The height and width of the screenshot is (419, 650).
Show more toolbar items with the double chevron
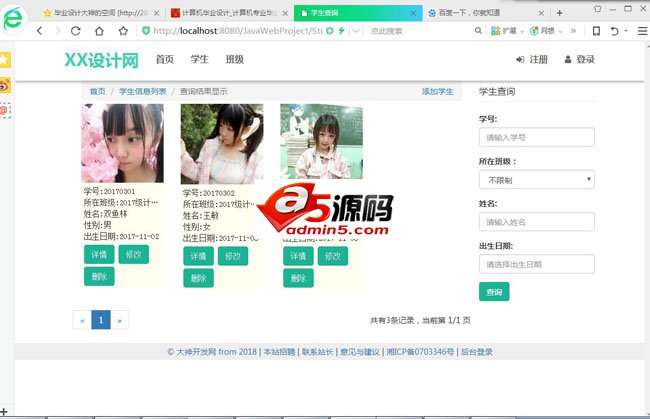click(573, 31)
